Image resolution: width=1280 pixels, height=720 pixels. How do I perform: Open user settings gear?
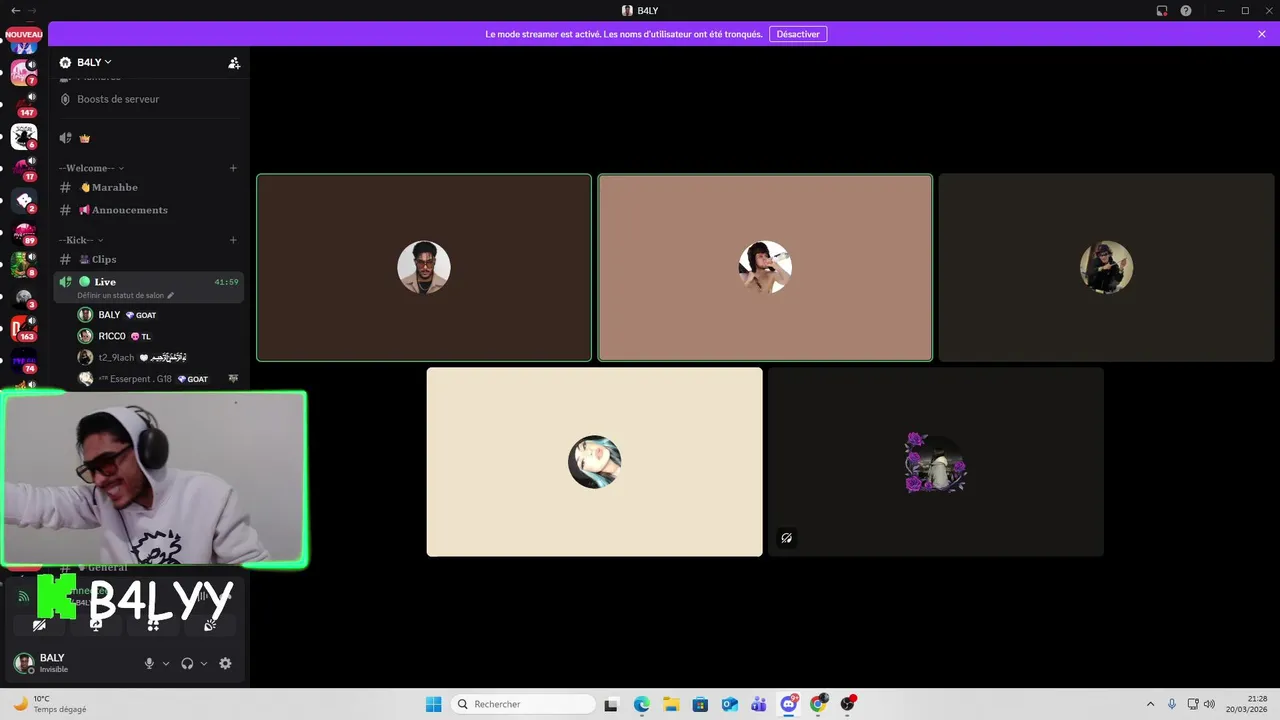tap(225, 663)
